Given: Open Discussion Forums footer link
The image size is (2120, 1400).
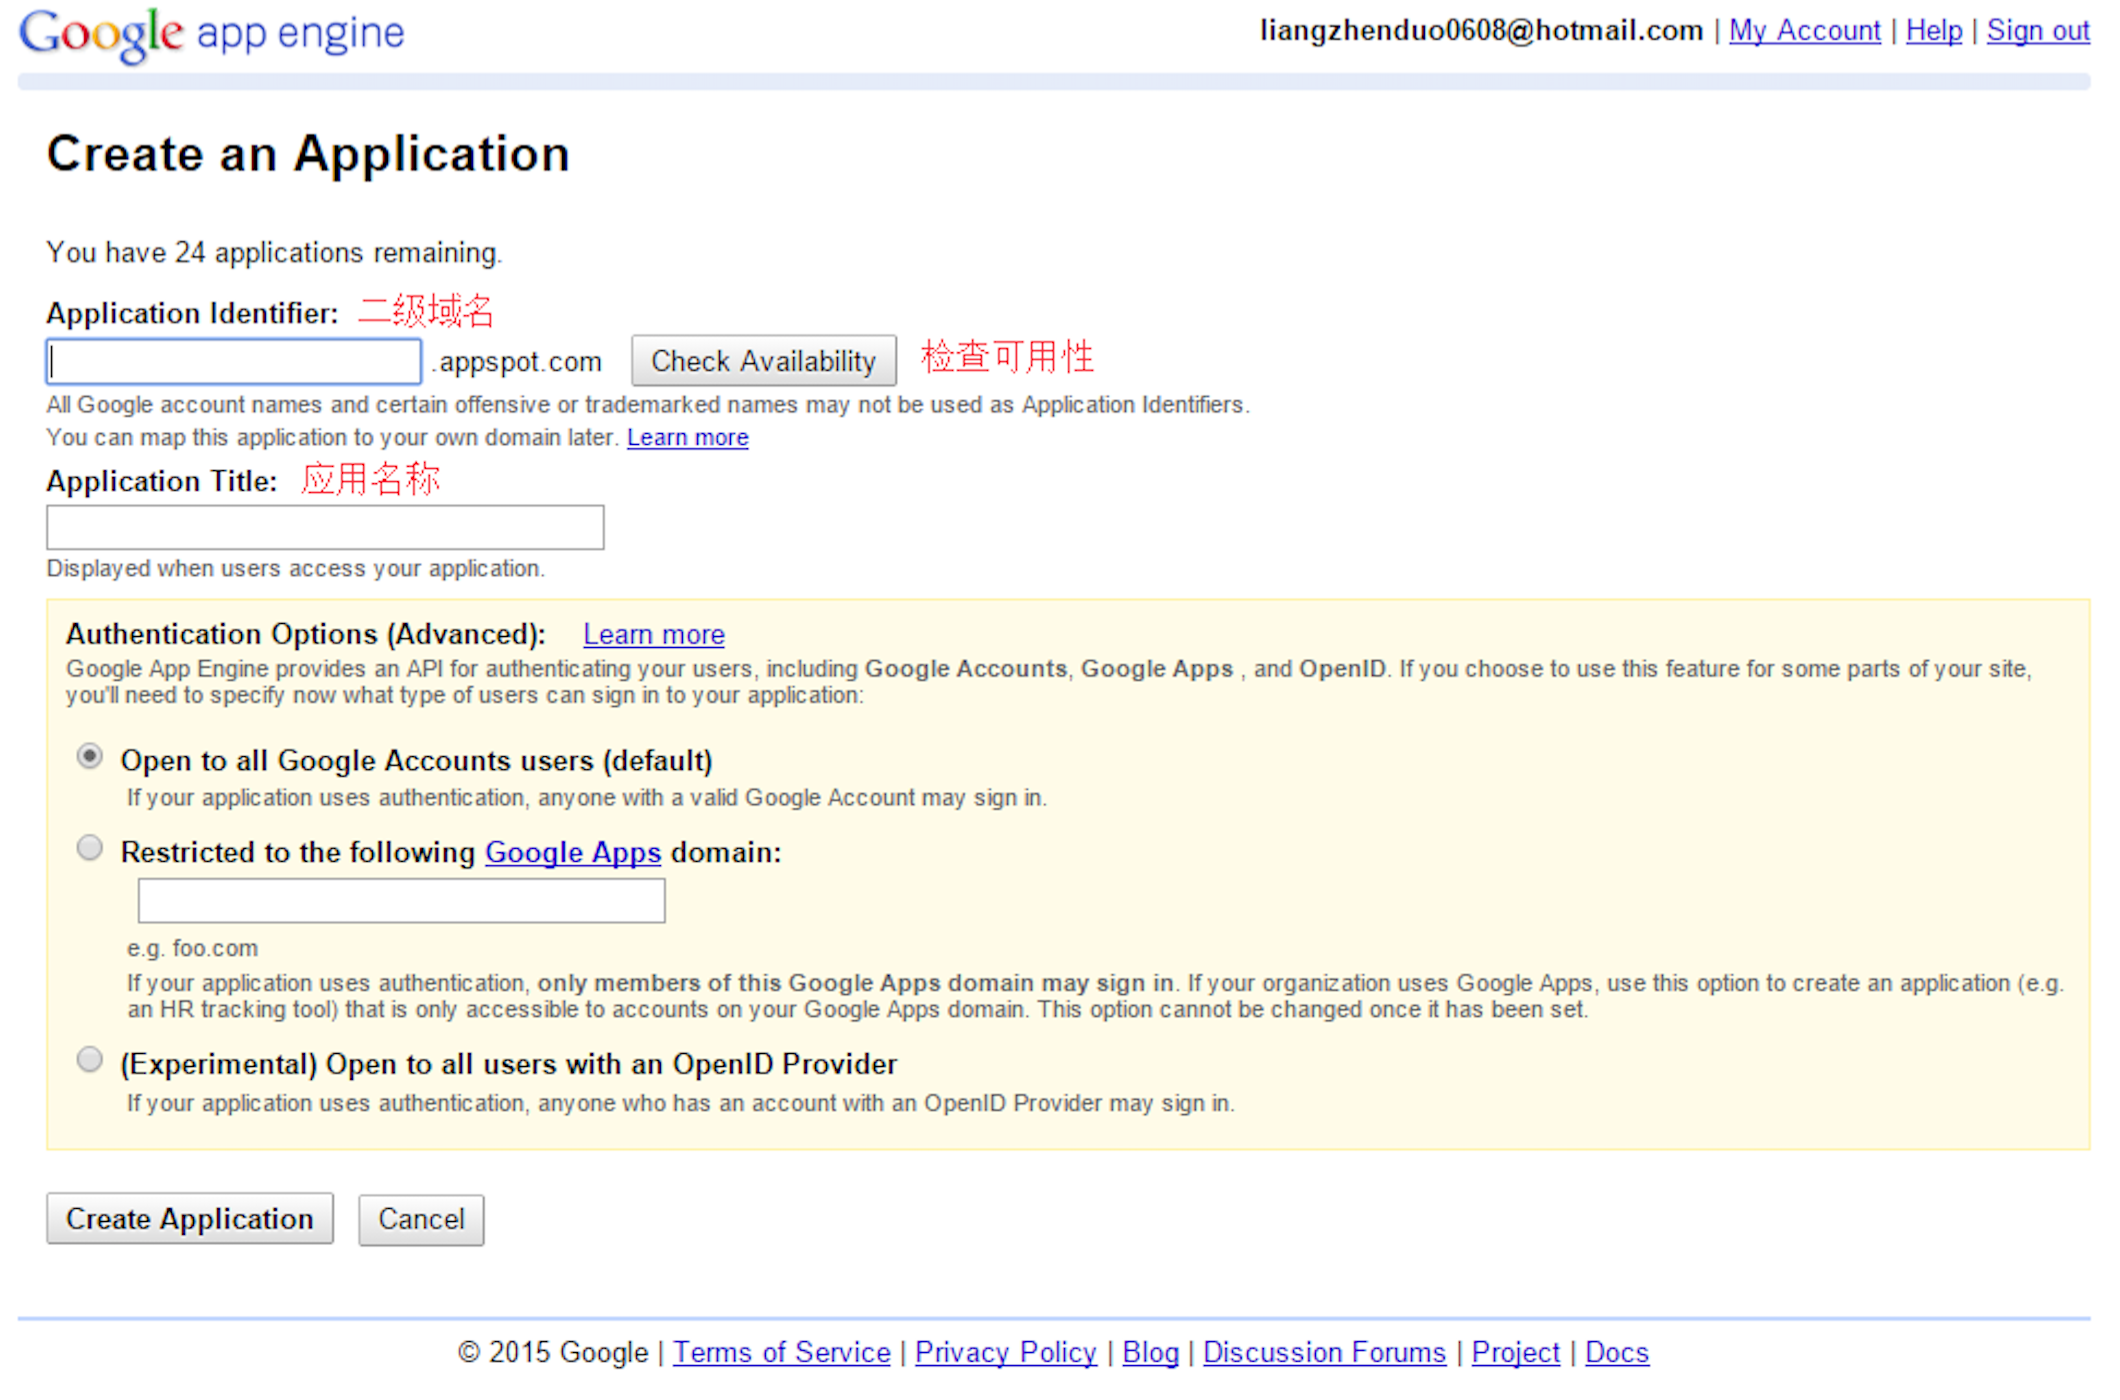Looking at the screenshot, I should pyautogui.click(x=1325, y=1353).
